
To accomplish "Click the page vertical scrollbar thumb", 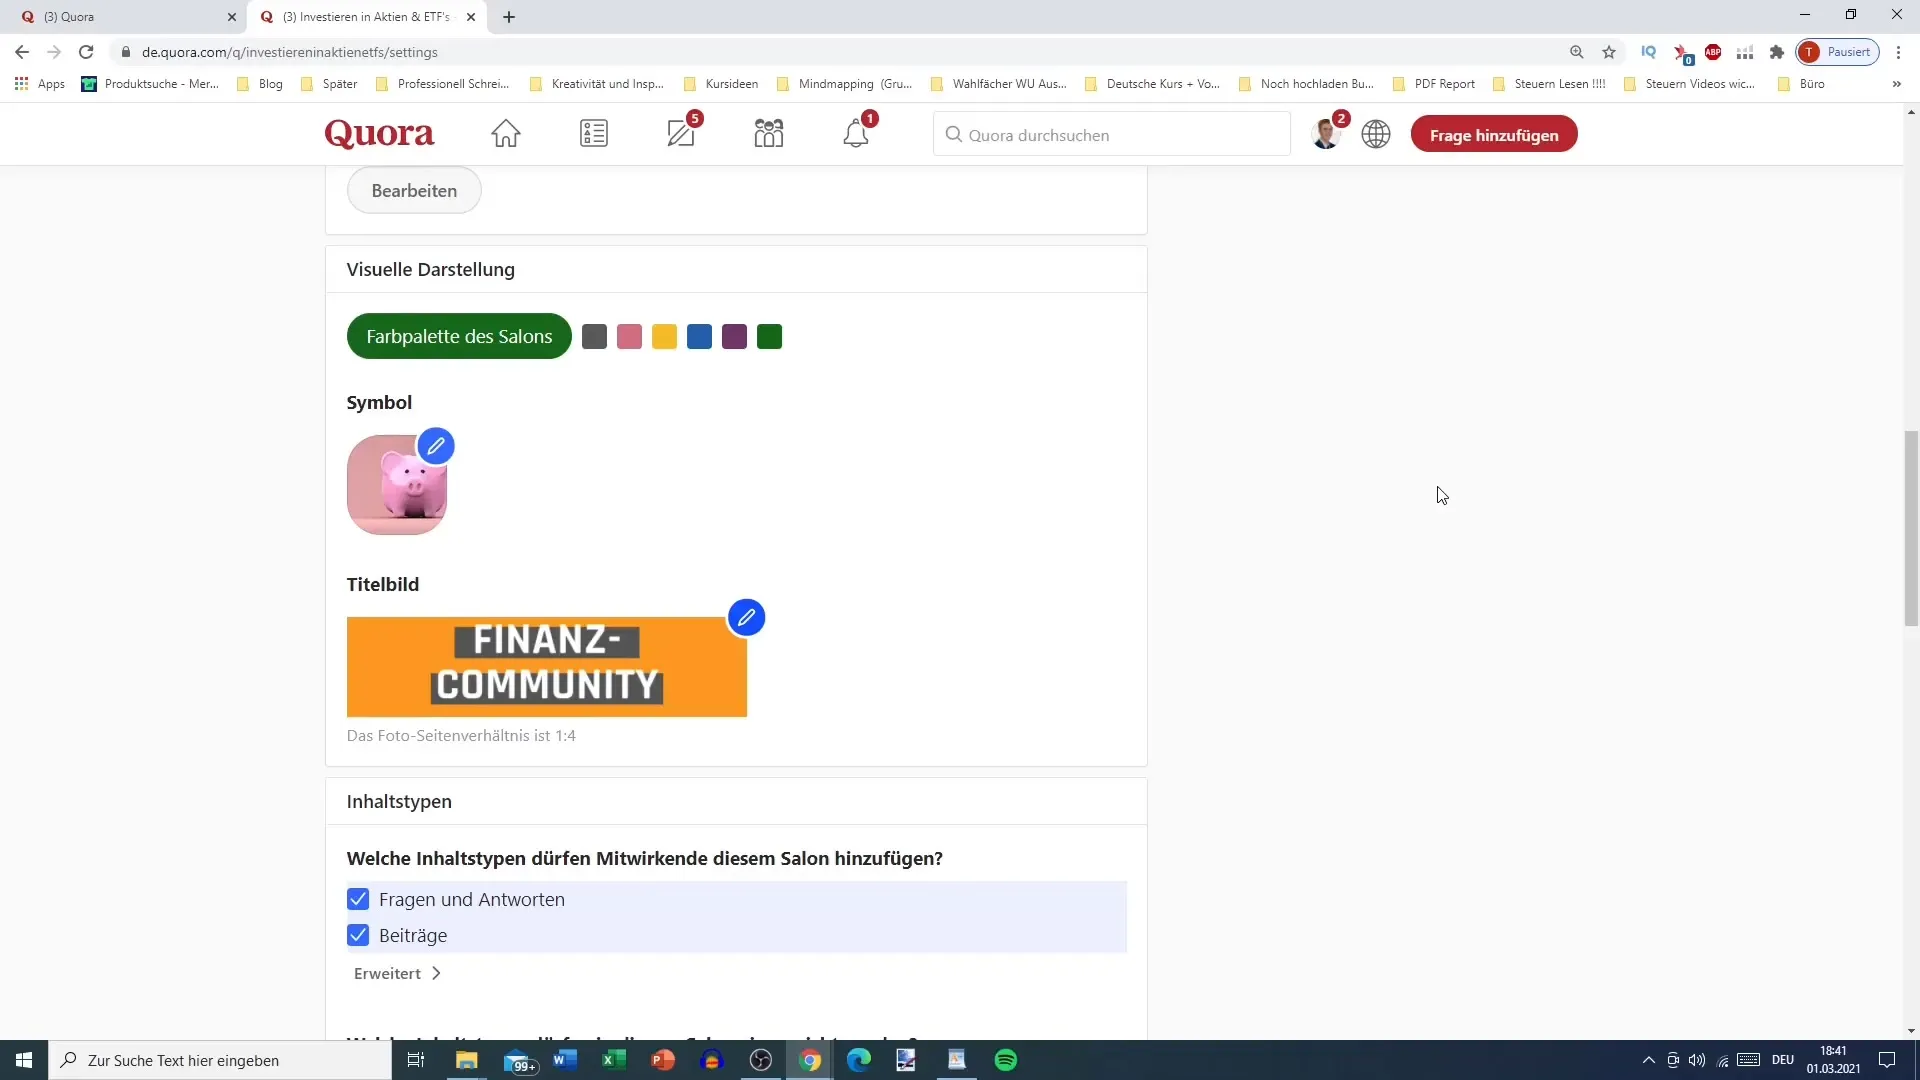I will (x=1911, y=528).
